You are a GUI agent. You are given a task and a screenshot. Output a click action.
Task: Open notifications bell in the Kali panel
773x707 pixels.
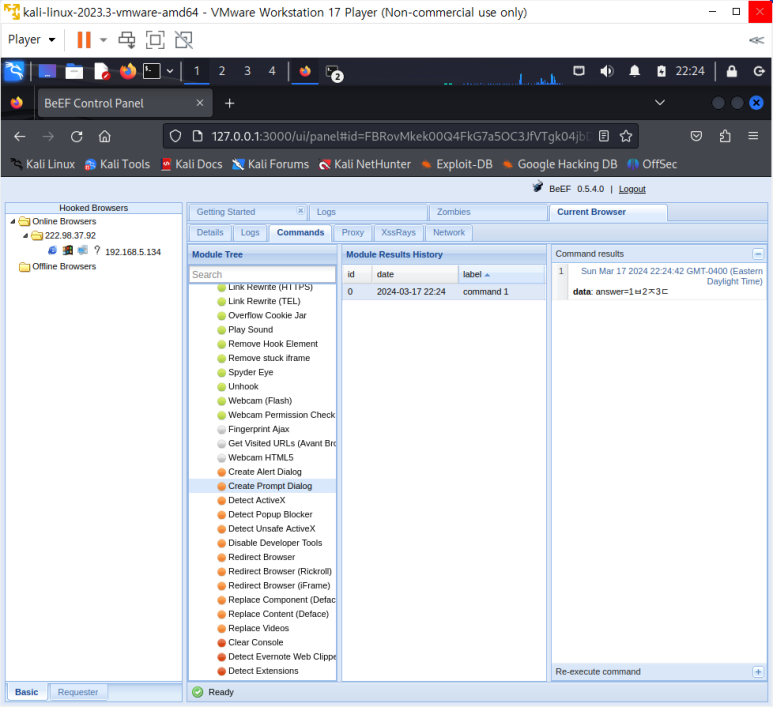[x=634, y=71]
